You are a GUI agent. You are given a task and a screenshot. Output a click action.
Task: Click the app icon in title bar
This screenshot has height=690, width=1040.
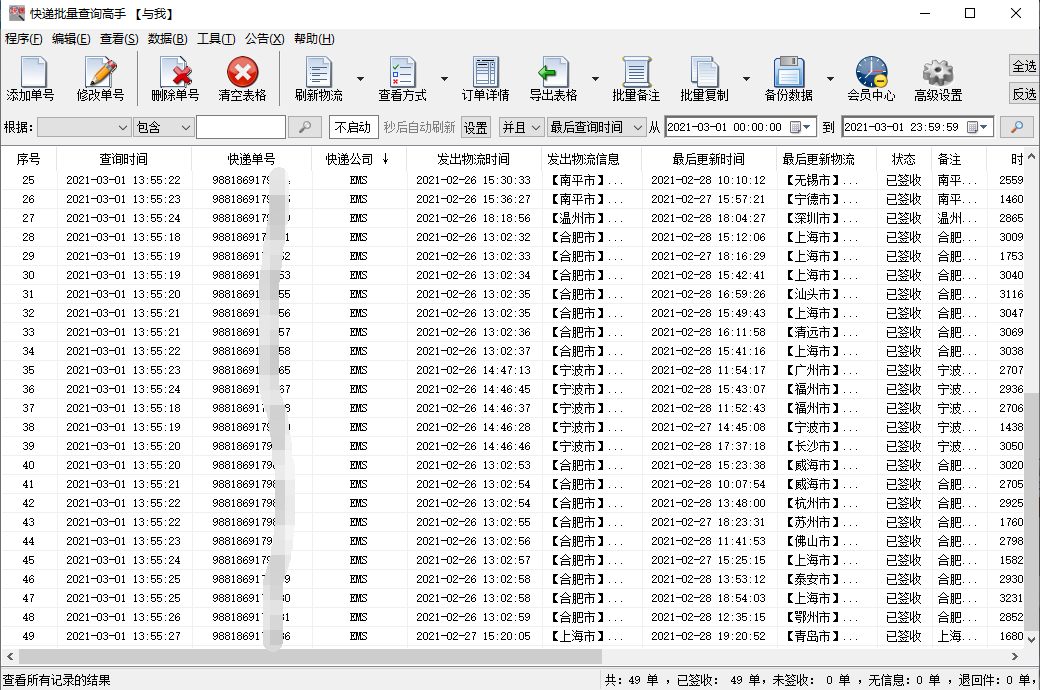coord(16,13)
